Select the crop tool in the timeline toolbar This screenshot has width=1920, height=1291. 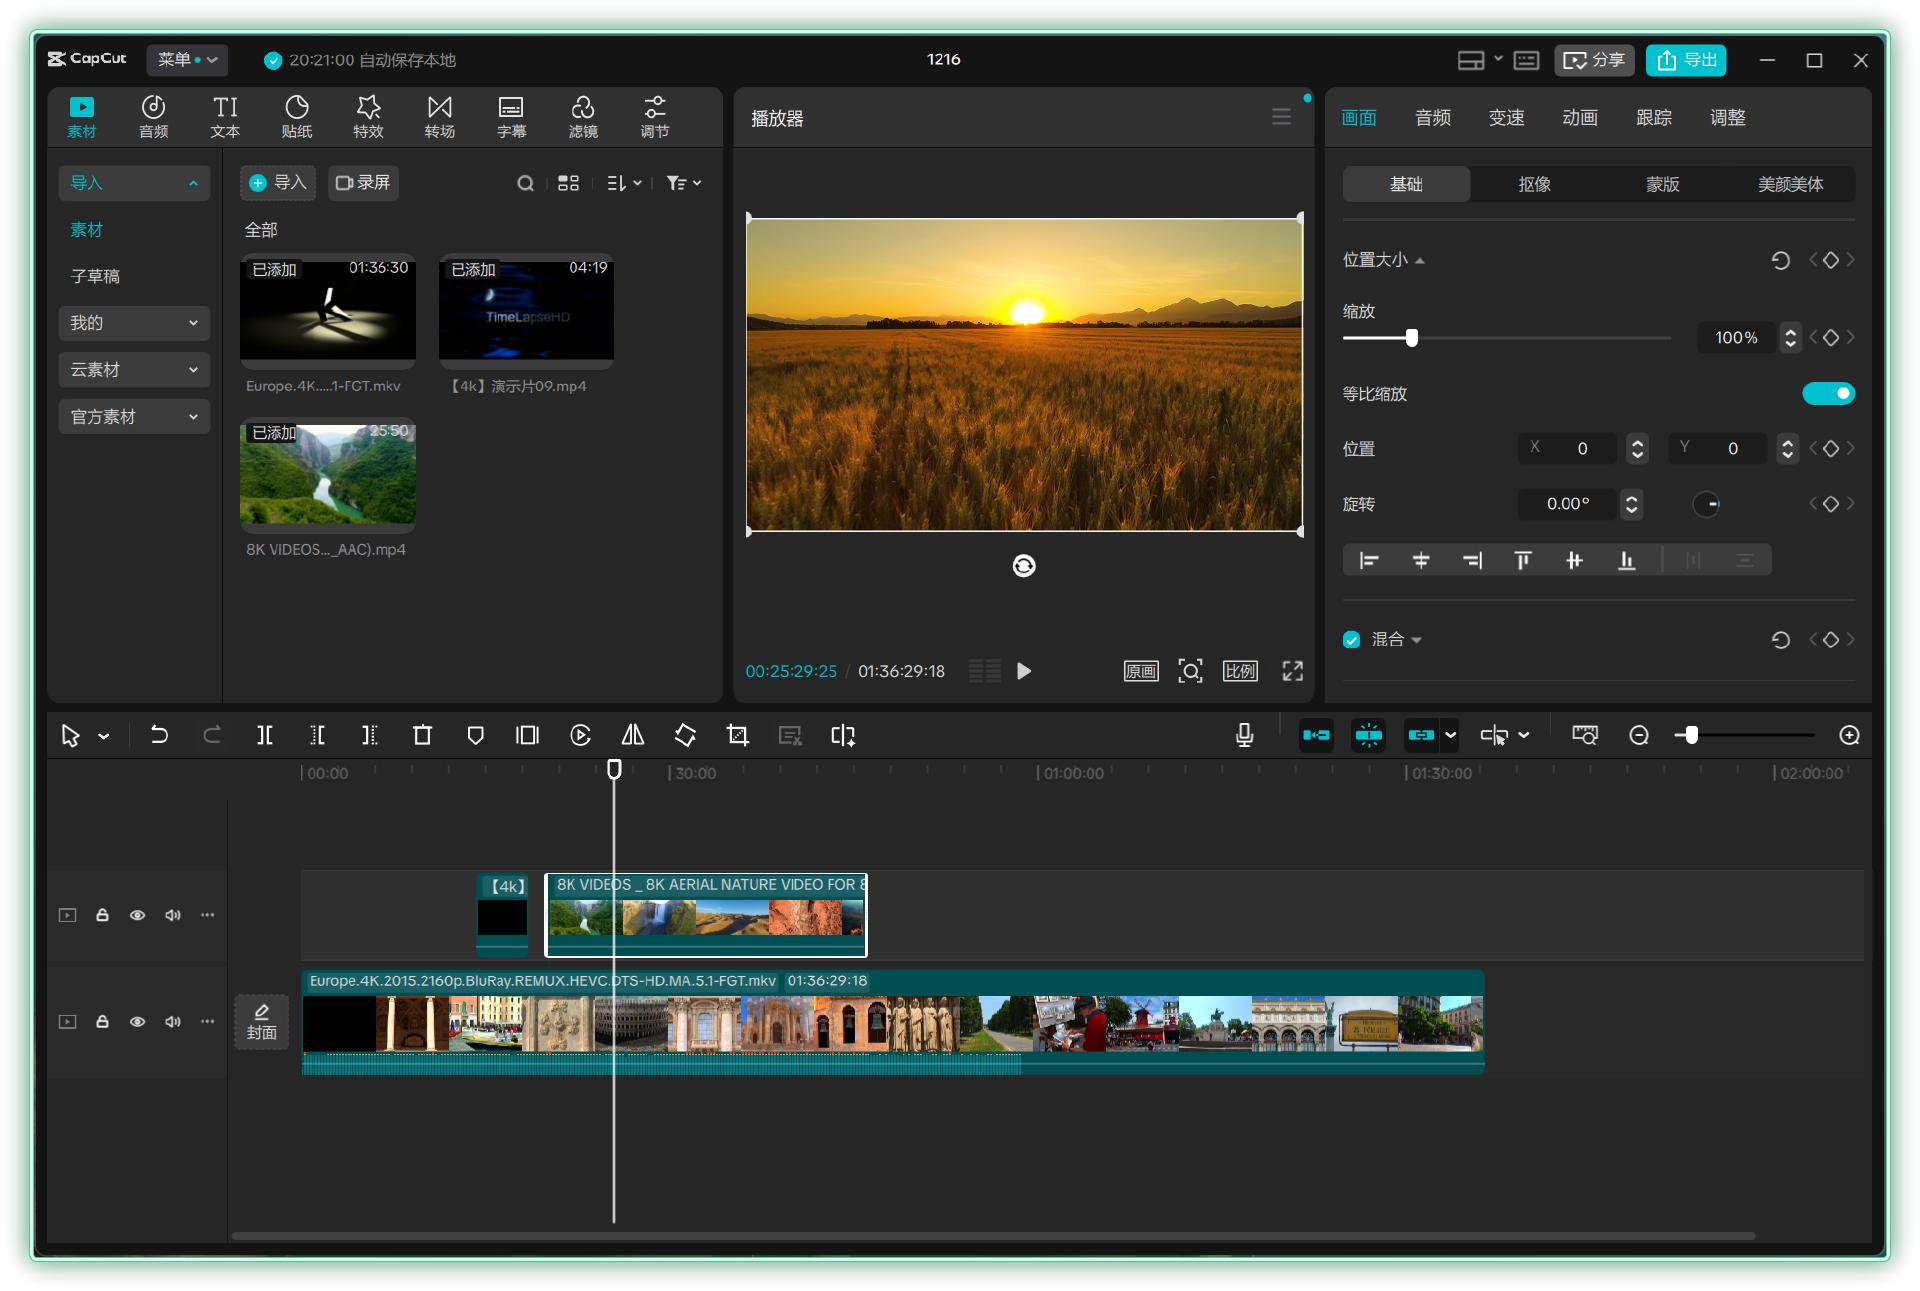737,735
